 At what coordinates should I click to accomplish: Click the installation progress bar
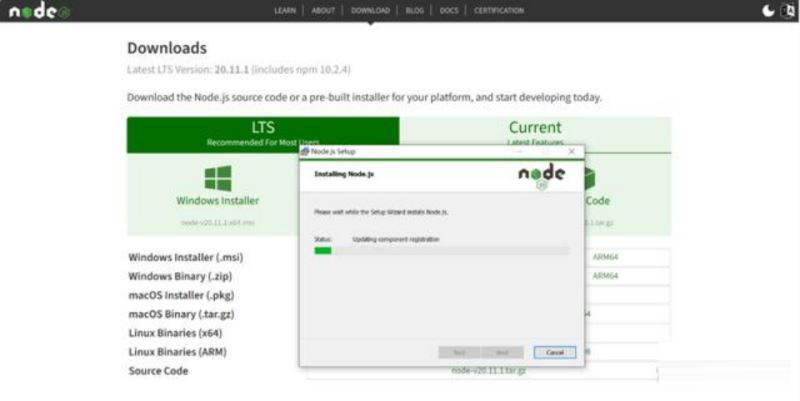(442, 250)
